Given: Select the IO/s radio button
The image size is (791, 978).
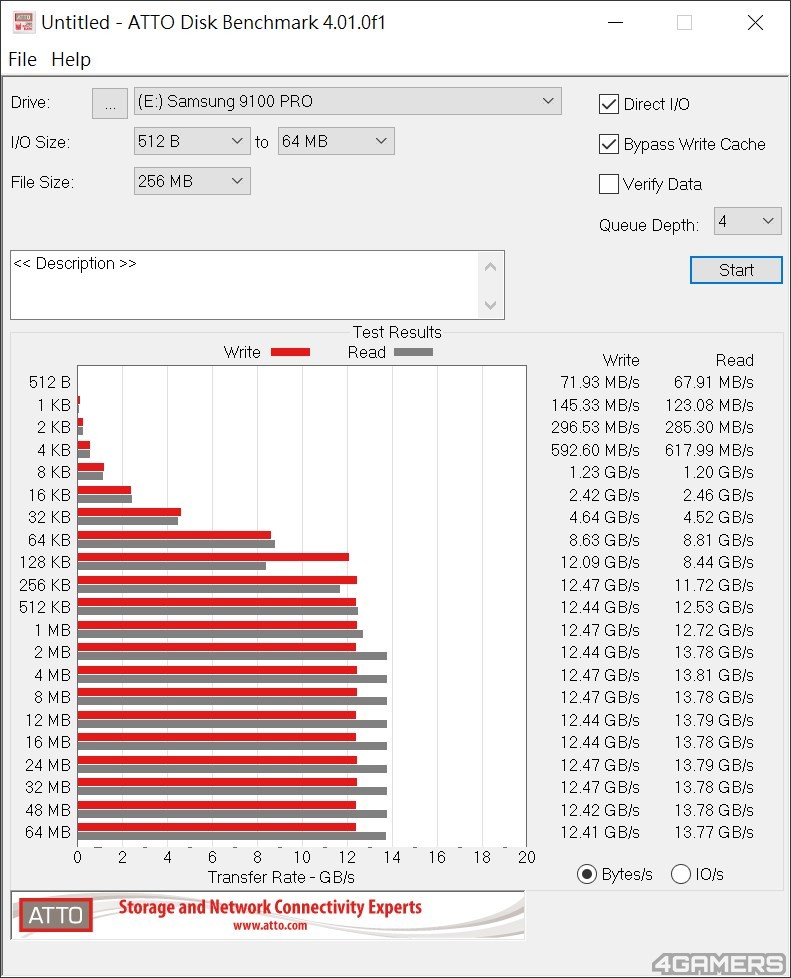Looking at the screenshot, I should point(681,874).
